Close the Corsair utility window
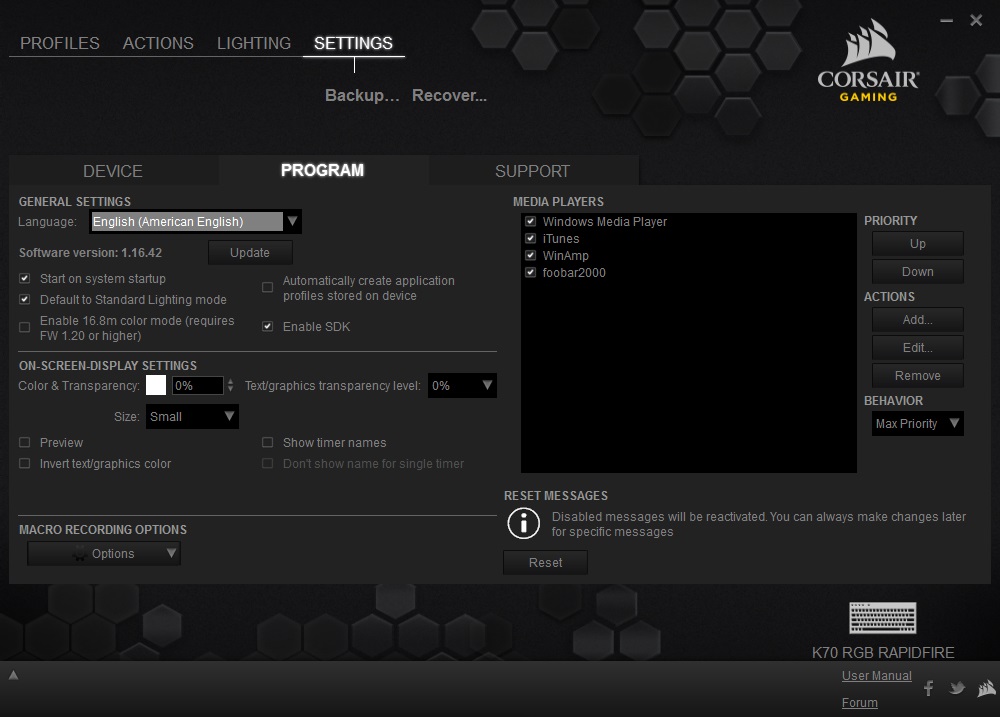 (x=976, y=20)
